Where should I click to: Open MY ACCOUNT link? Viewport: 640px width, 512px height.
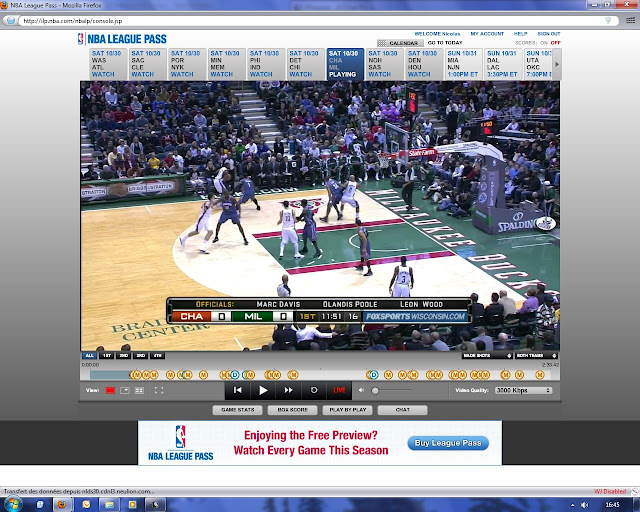(x=487, y=34)
